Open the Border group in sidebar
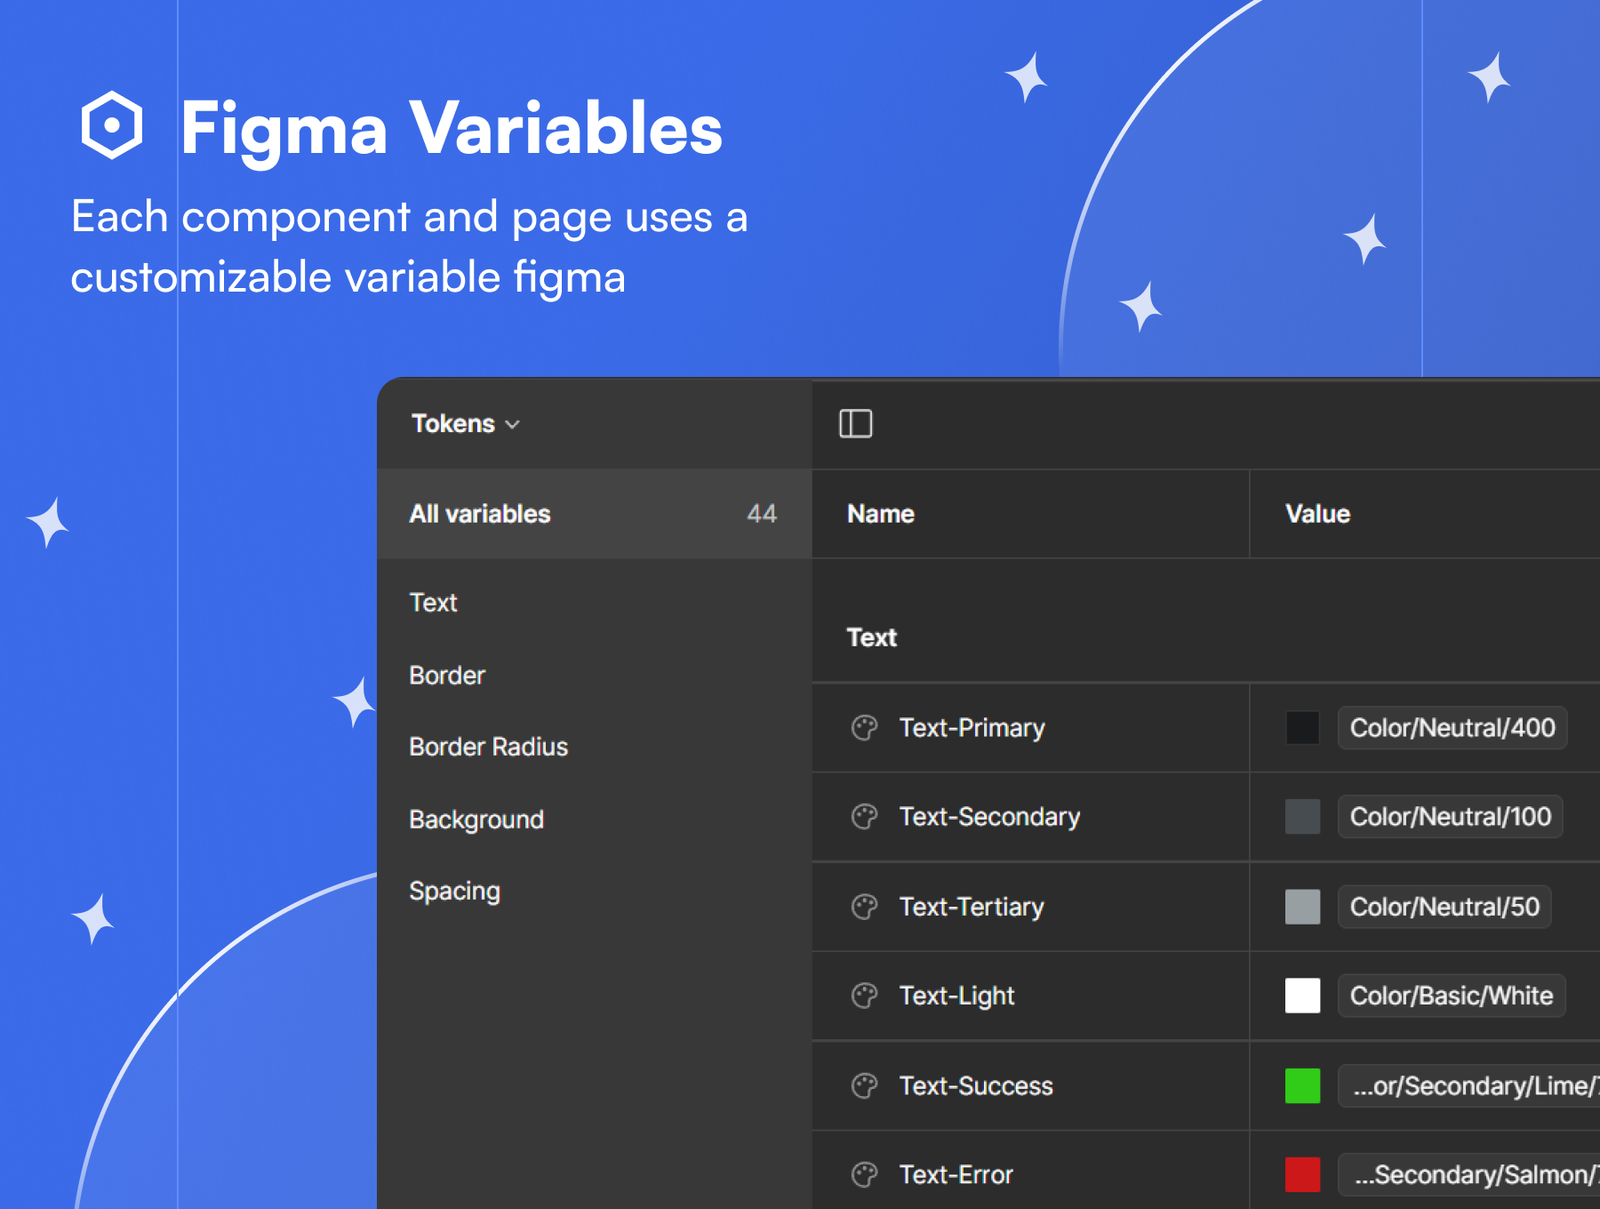 point(447,676)
